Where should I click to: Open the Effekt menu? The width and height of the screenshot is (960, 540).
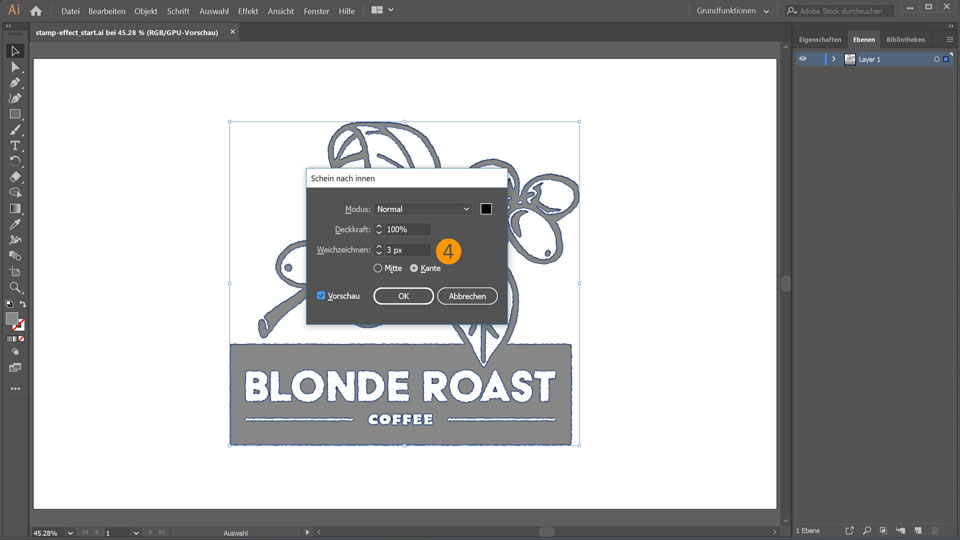pos(247,11)
